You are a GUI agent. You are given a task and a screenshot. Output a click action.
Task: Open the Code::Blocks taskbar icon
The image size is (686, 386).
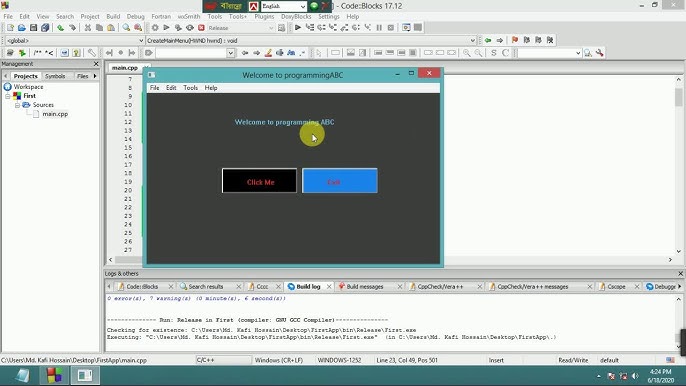pyautogui.click(x=54, y=375)
